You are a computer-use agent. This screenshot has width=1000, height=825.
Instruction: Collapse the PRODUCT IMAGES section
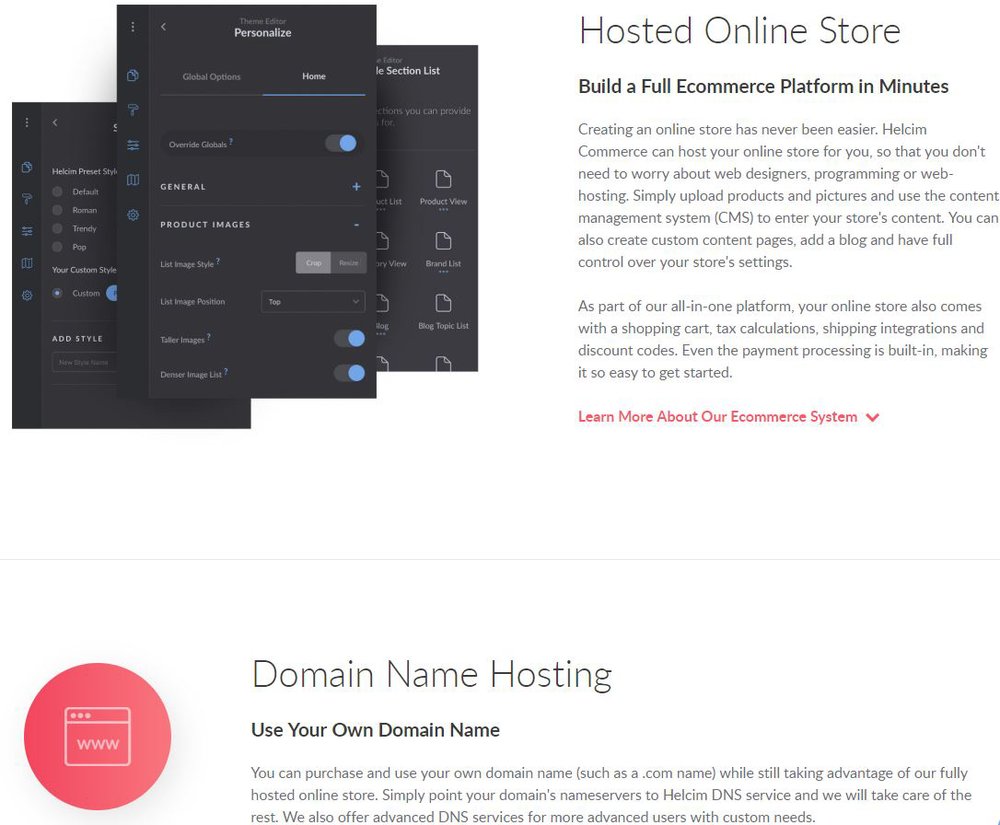(x=356, y=225)
